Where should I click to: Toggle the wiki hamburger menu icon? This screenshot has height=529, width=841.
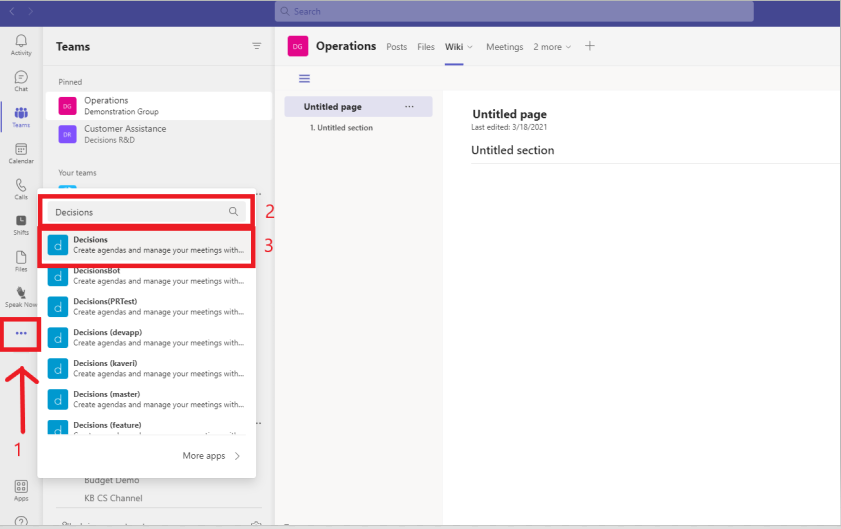304,79
